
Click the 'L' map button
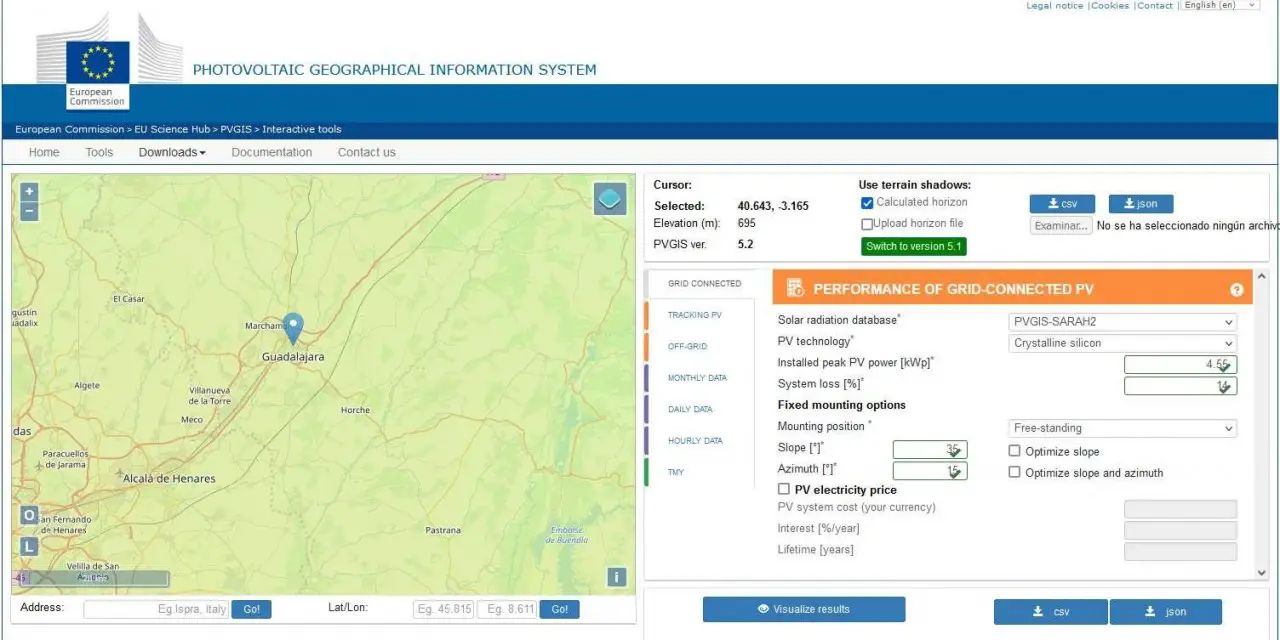pyautogui.click(x=29, y=546)
